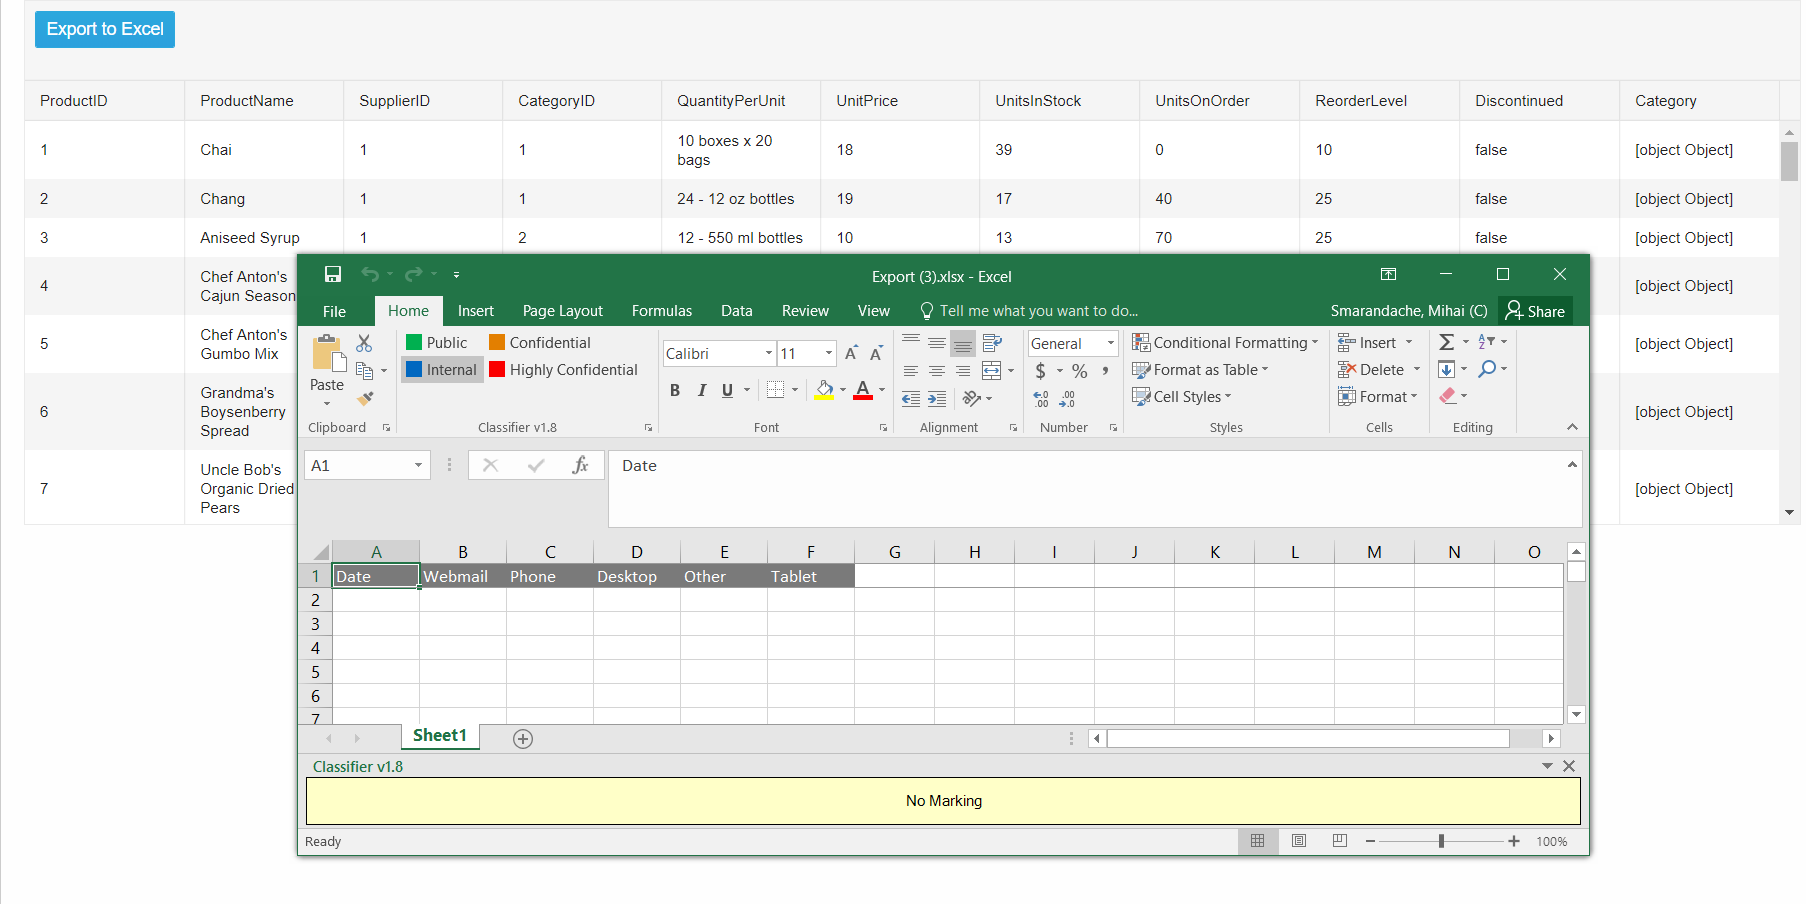Copy selection with the Copy icon
Screen dimensions: 1806x904
coord(365,371)
